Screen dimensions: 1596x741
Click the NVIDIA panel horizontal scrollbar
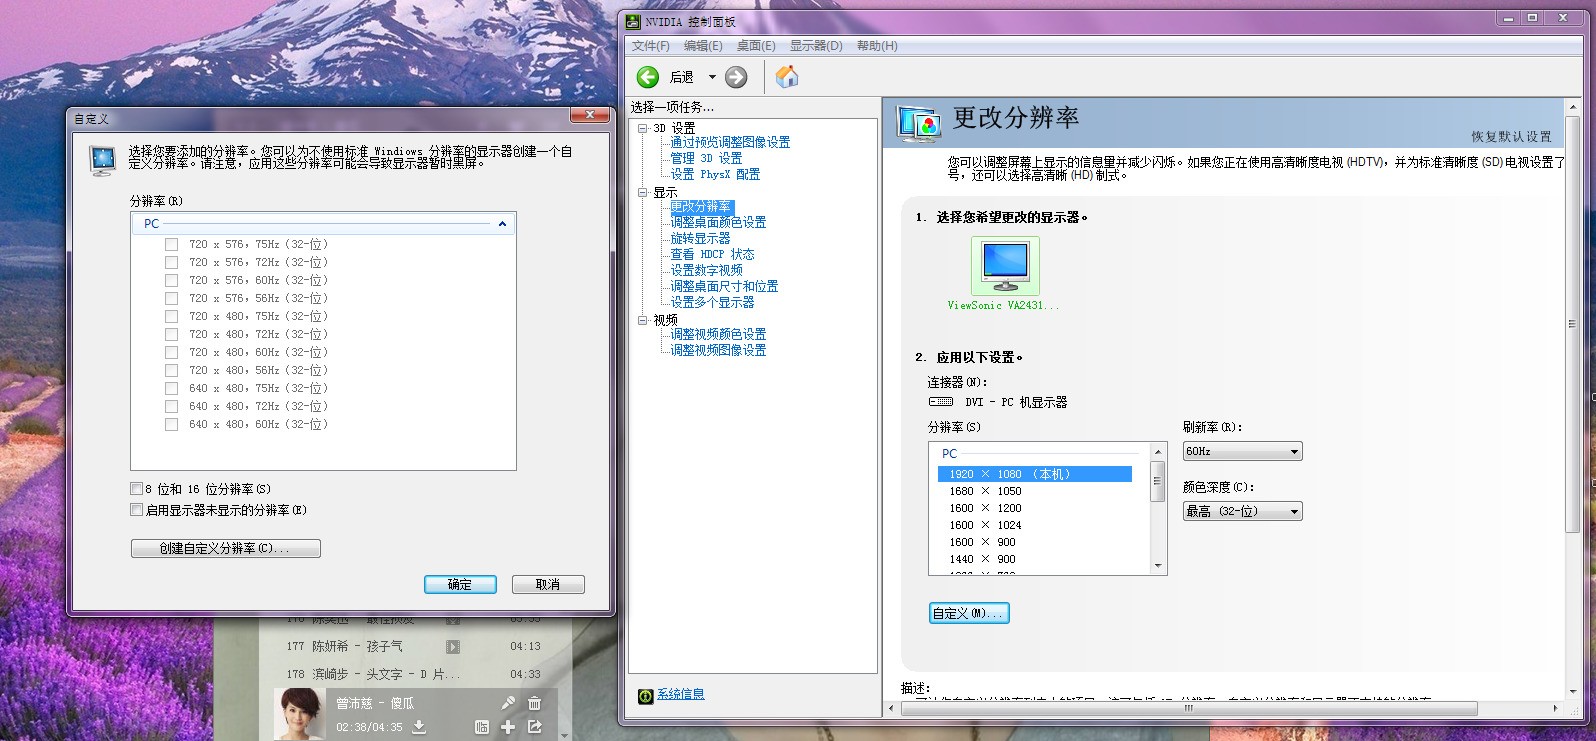coord(1188,708)
